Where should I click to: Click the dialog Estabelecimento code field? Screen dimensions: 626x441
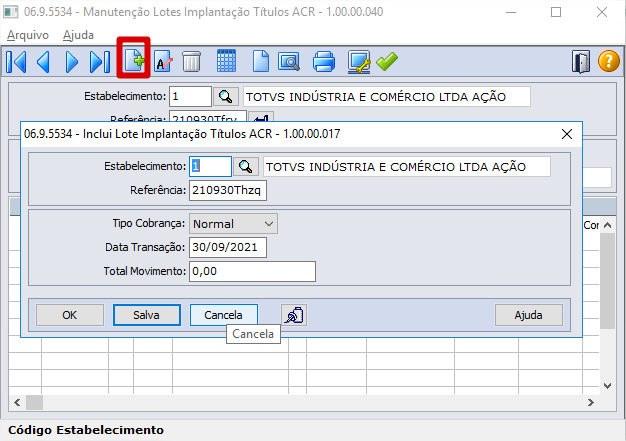(210, 166)
